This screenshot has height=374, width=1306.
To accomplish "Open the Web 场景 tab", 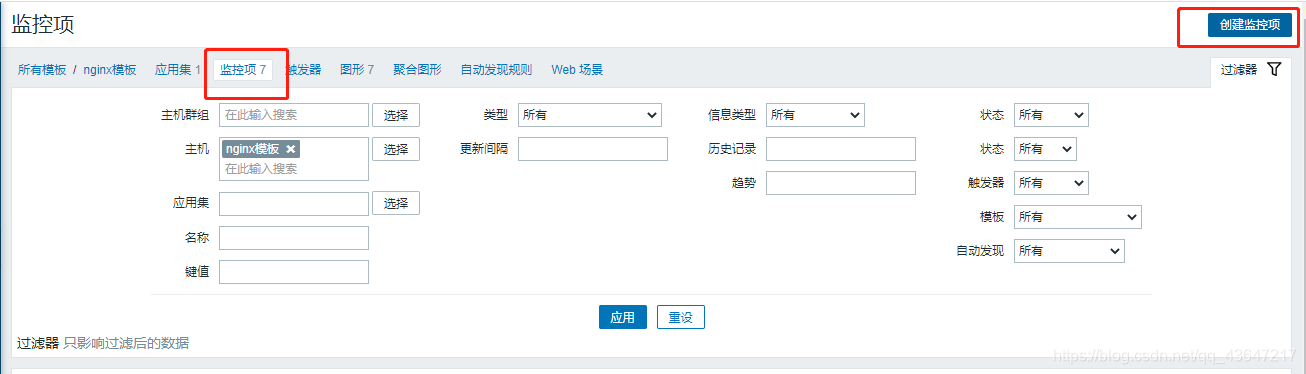I will pyautogui.click(x=577, y=70).
